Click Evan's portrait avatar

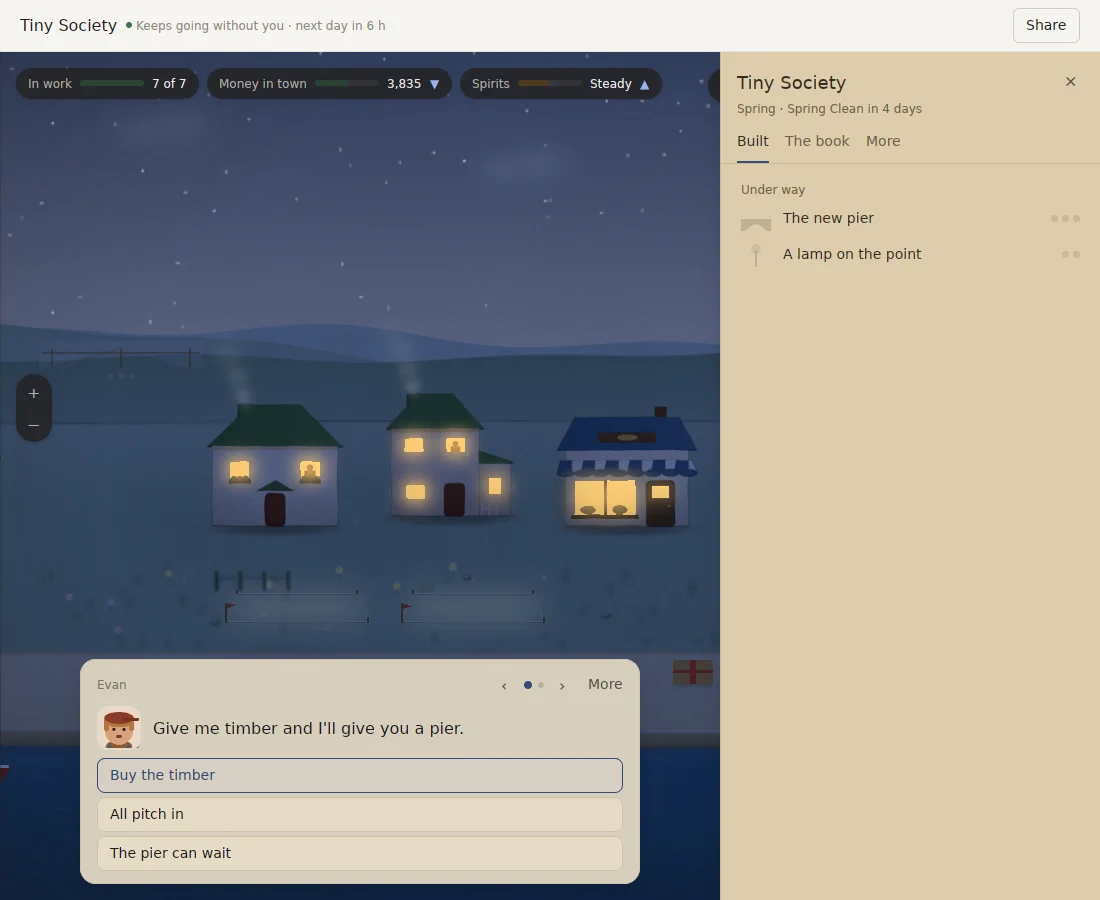pos(119,728)
